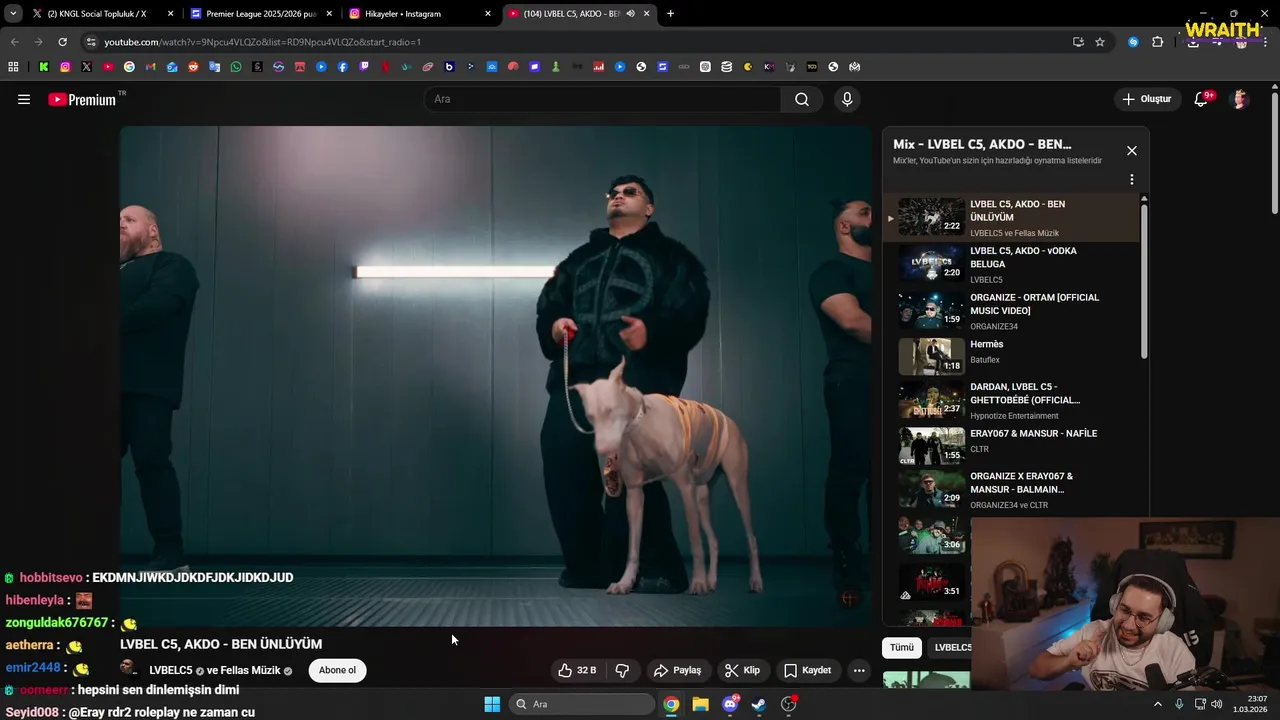Like the video with thumbs up 32 B

577,670
